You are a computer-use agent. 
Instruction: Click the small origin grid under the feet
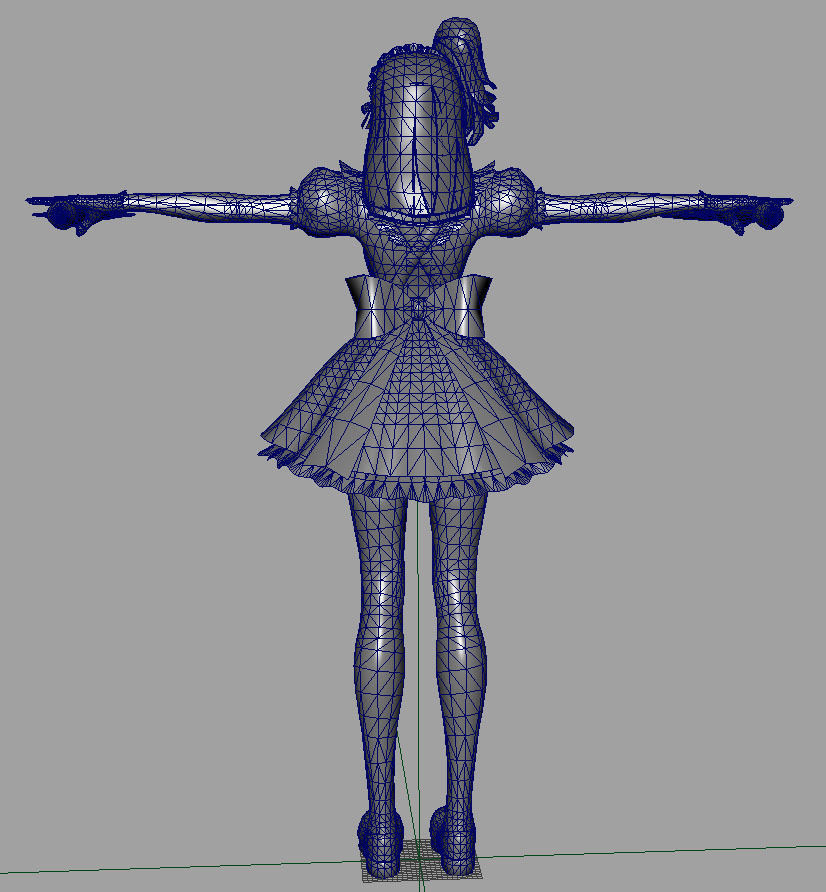point(421,859)
